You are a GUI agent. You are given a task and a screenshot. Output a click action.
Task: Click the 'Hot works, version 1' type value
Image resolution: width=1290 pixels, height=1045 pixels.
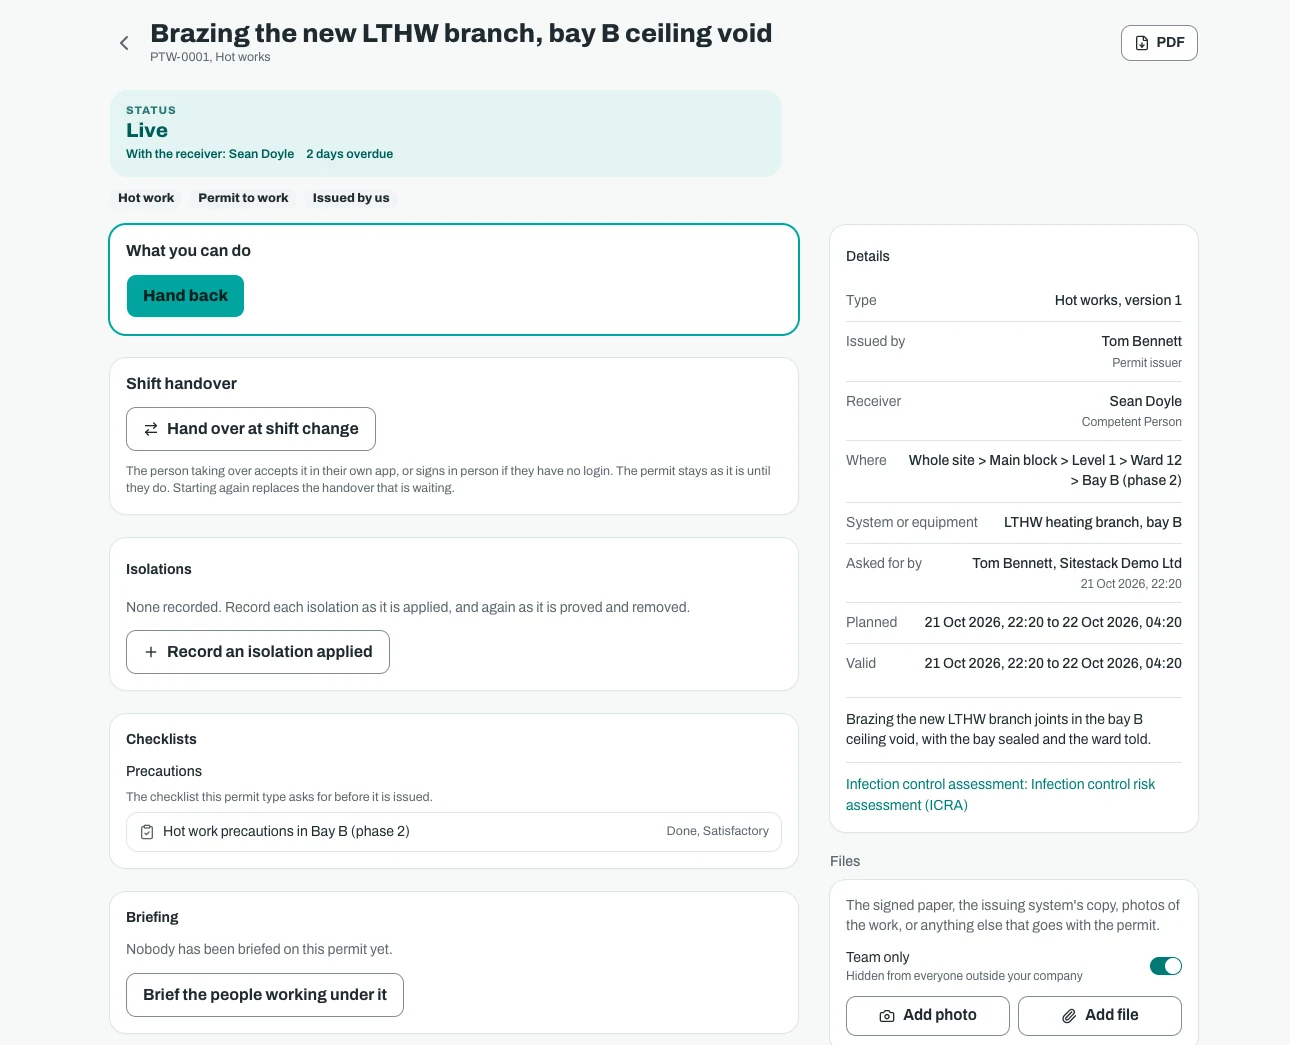coord(1118,301)
